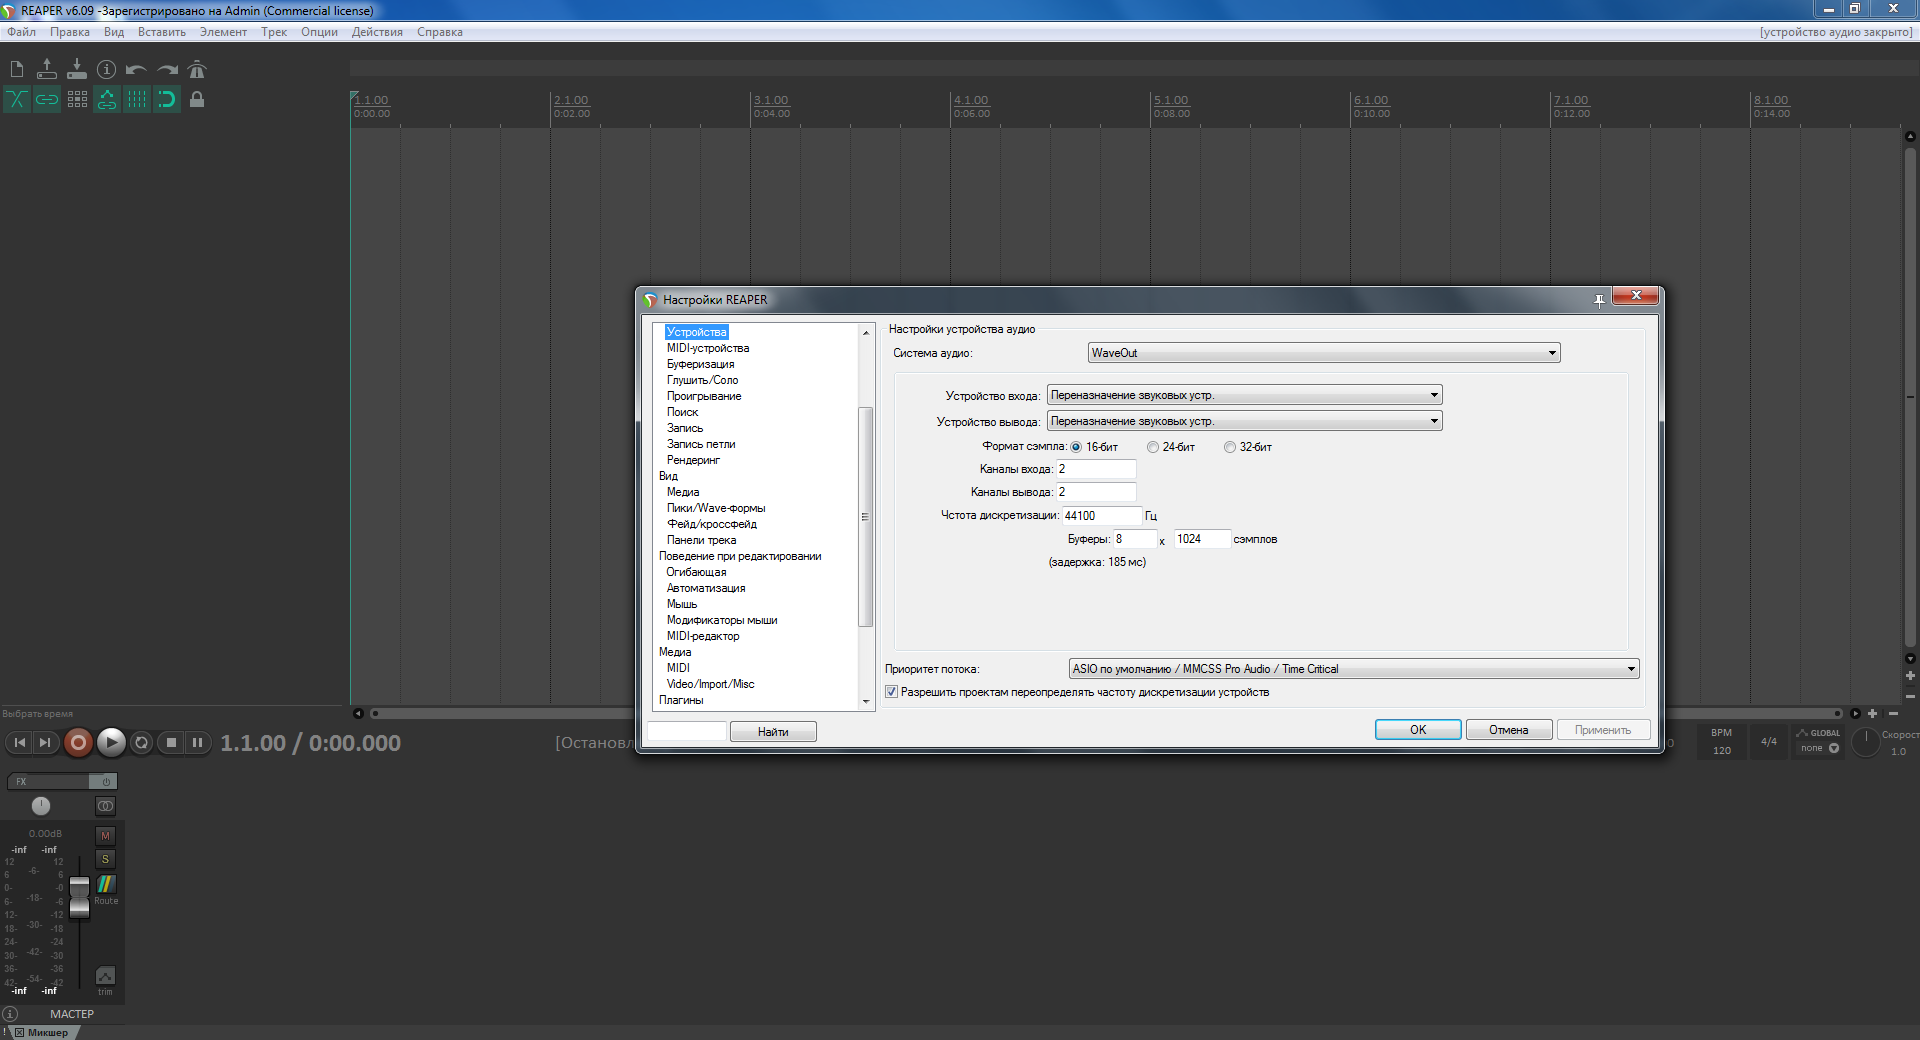Toggle ripple editing grid icon

pyautogui.click(x=77, y=99)
